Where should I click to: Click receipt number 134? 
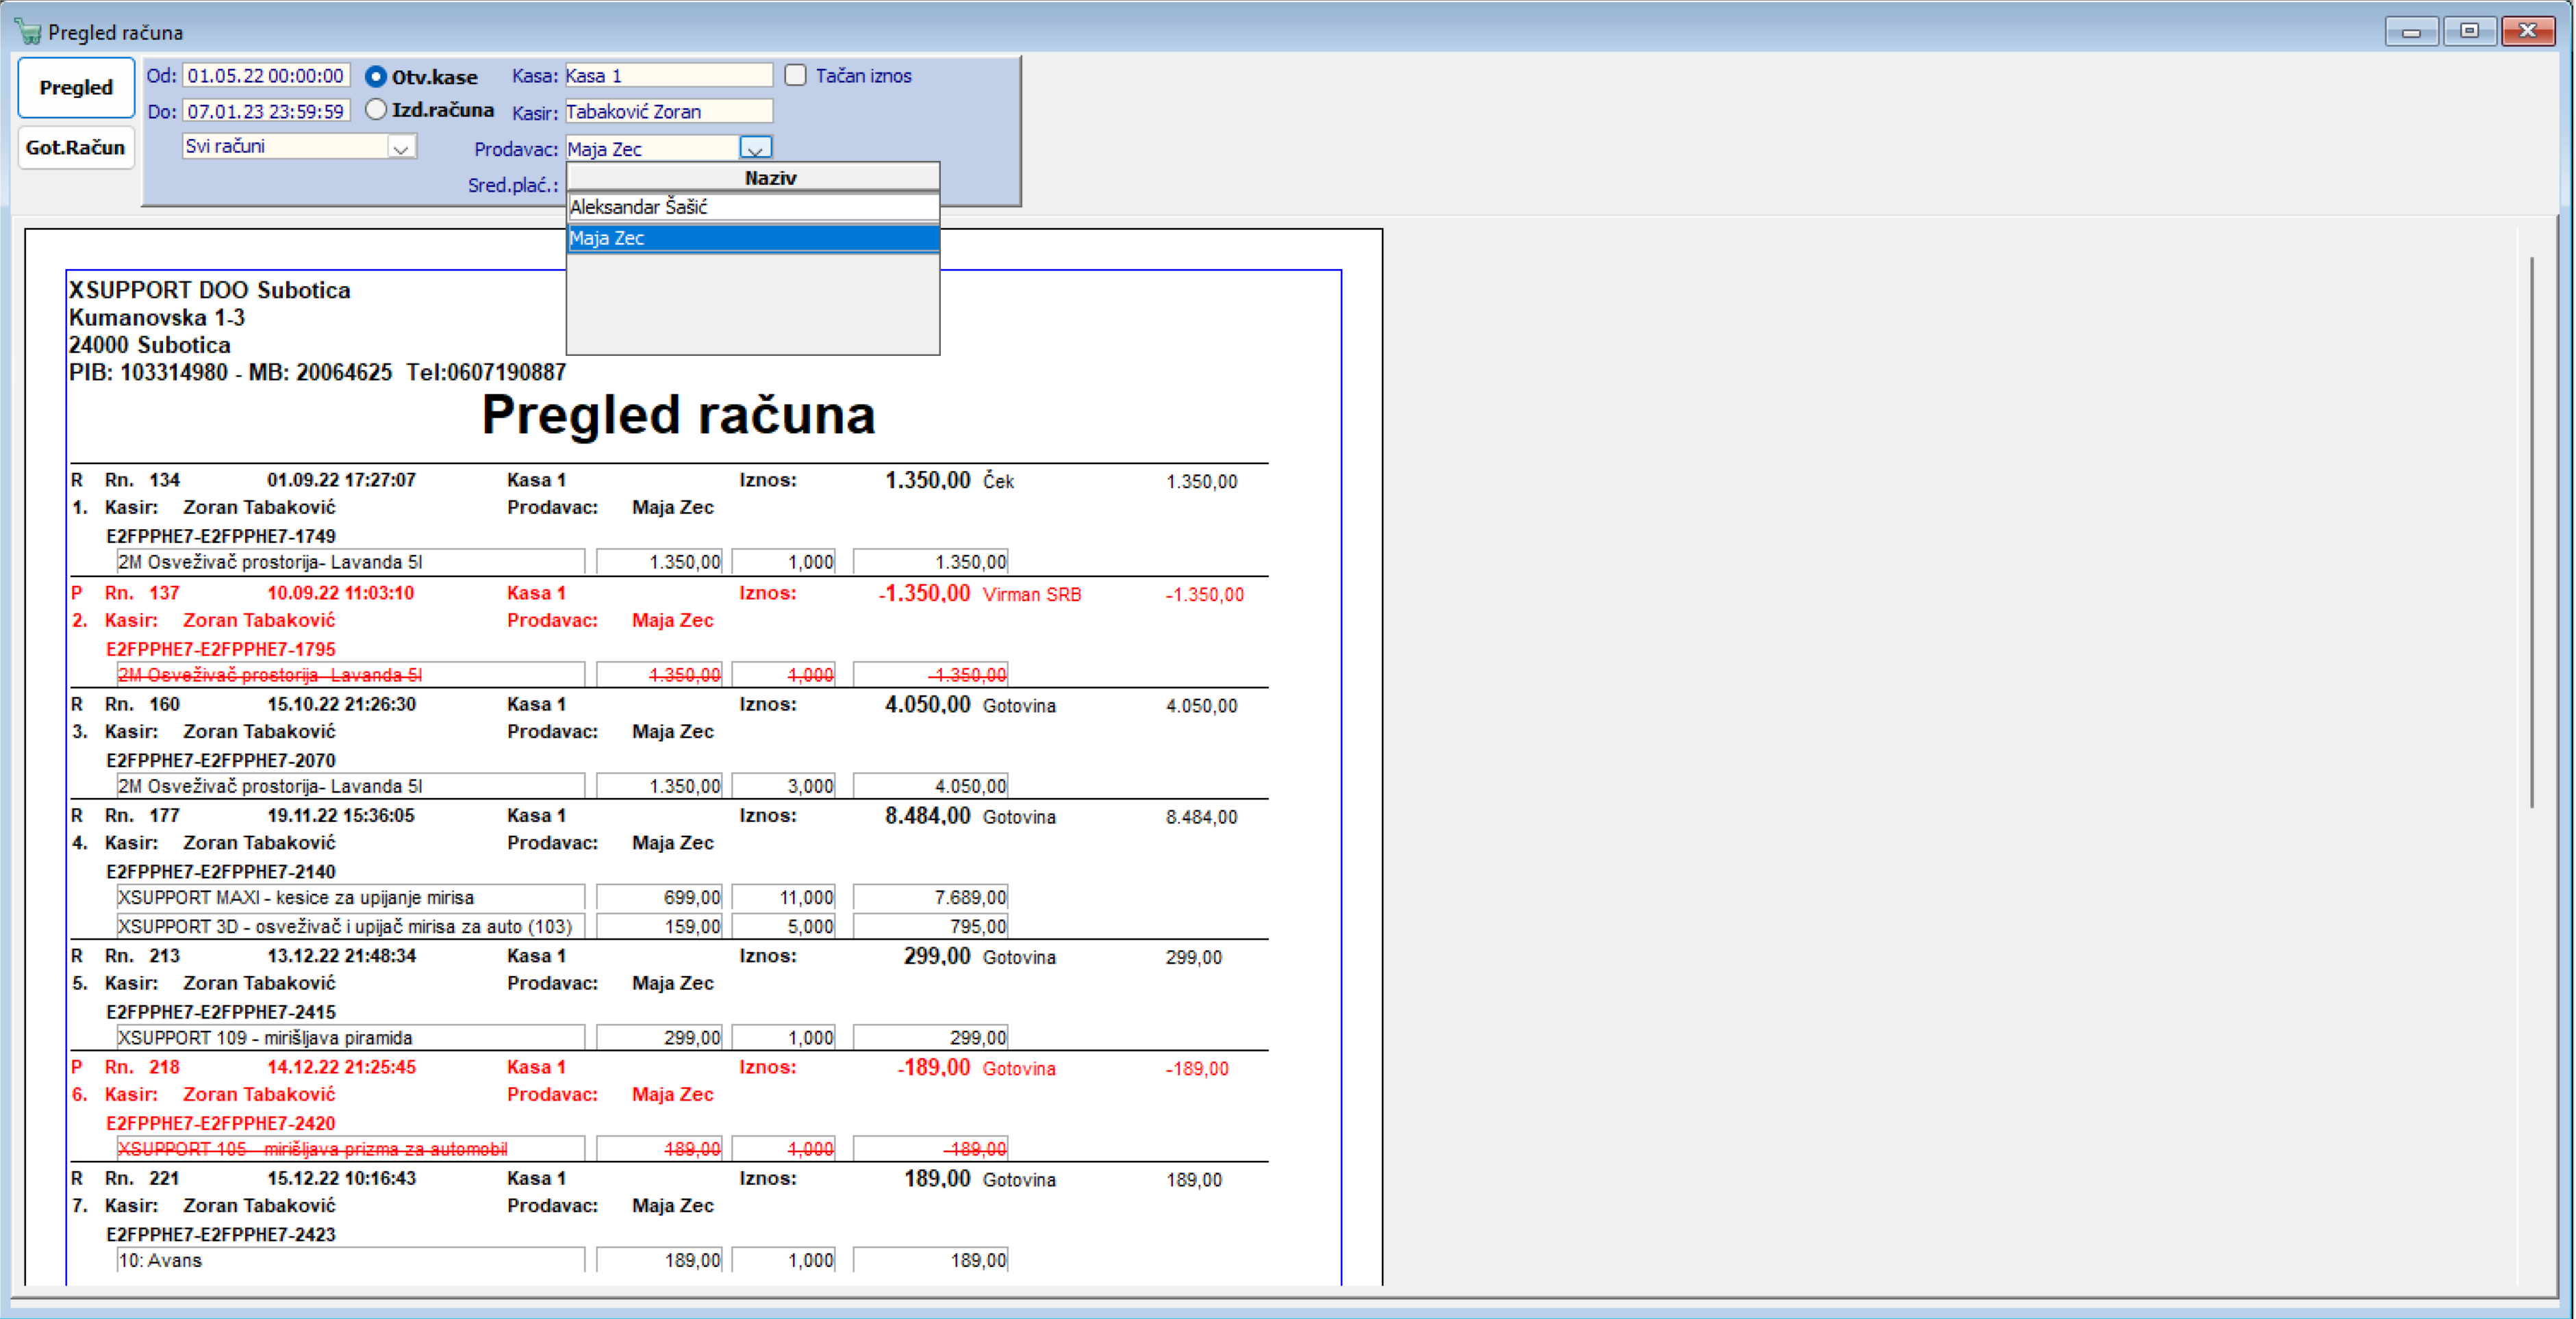(164, 480)
